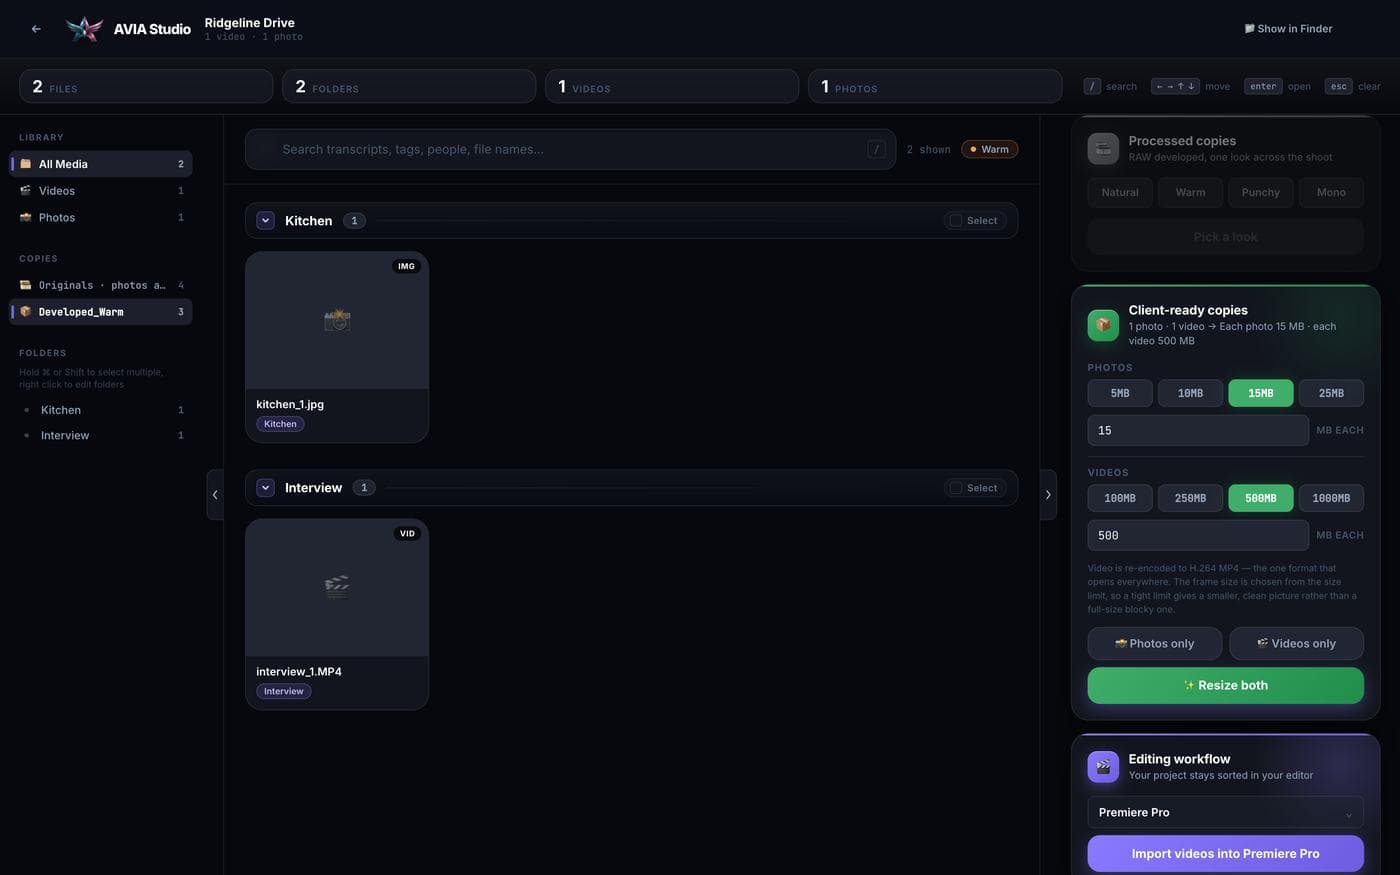Select the Natural look tab

1120,192
